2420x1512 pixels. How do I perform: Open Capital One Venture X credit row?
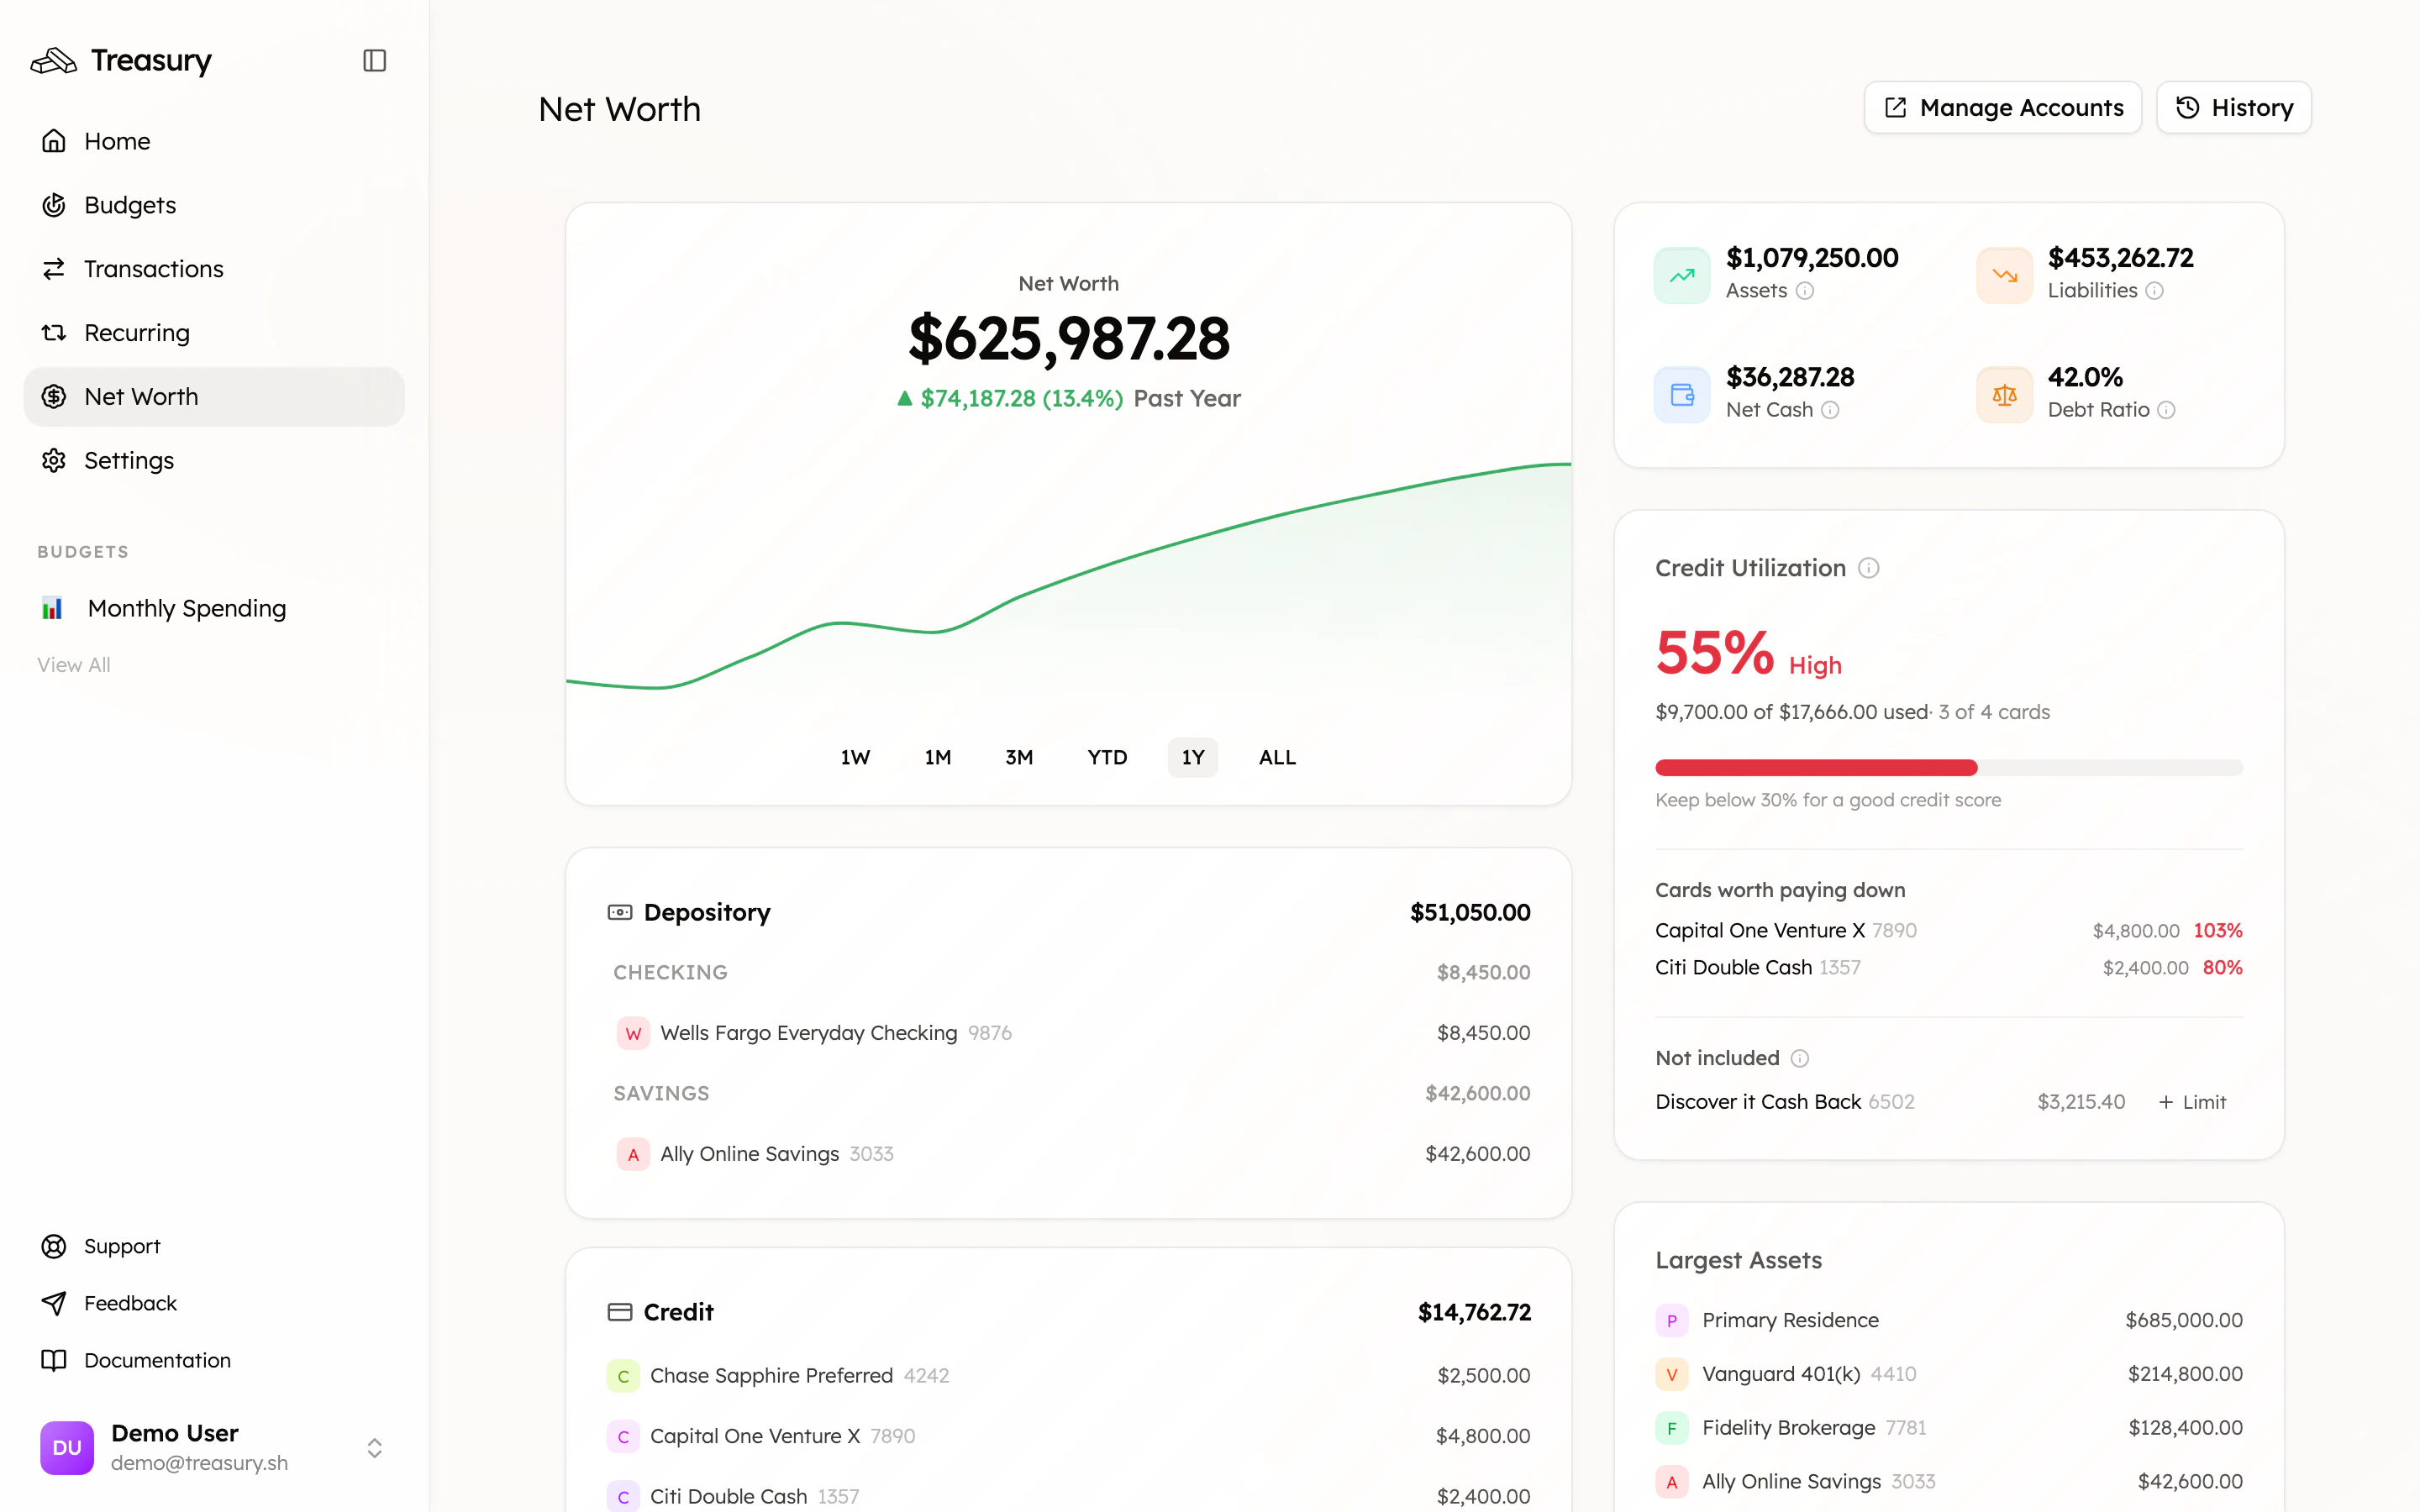[1070, 1436]
